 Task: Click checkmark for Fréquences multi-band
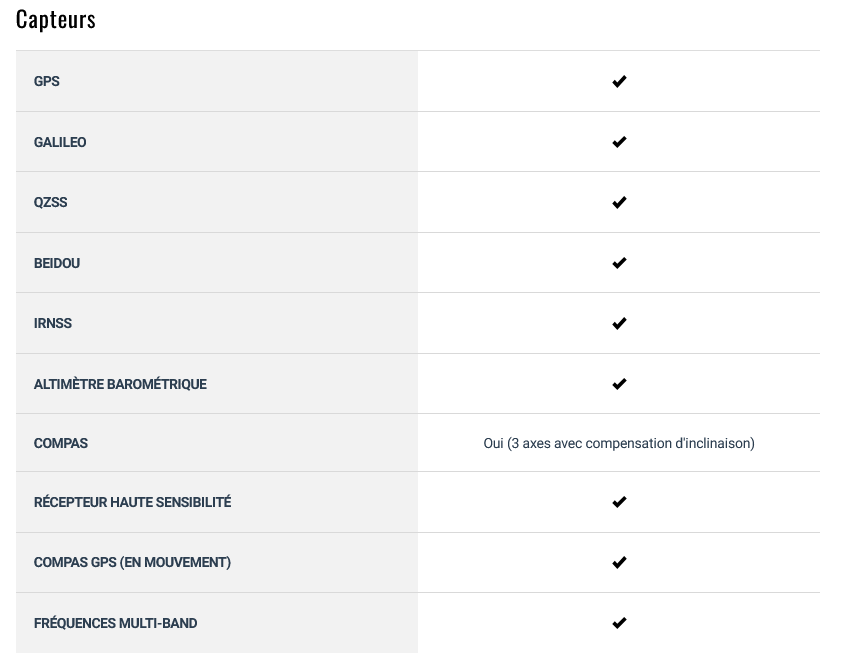[619, 622]
